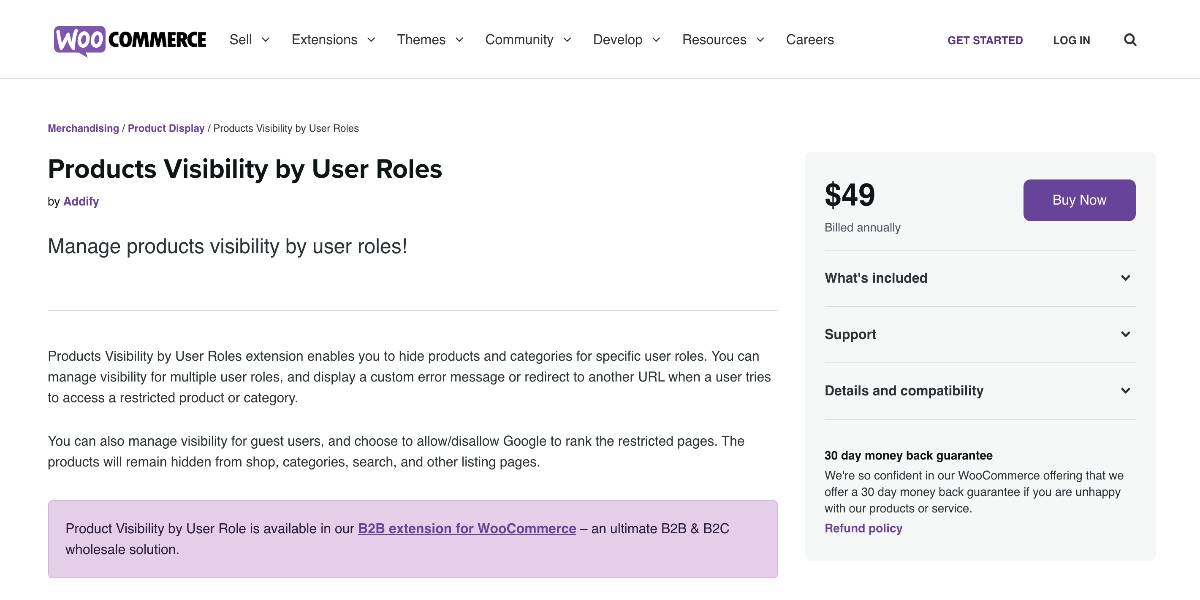Click the Sell dropdown chevron

click(x=265, y=40)
